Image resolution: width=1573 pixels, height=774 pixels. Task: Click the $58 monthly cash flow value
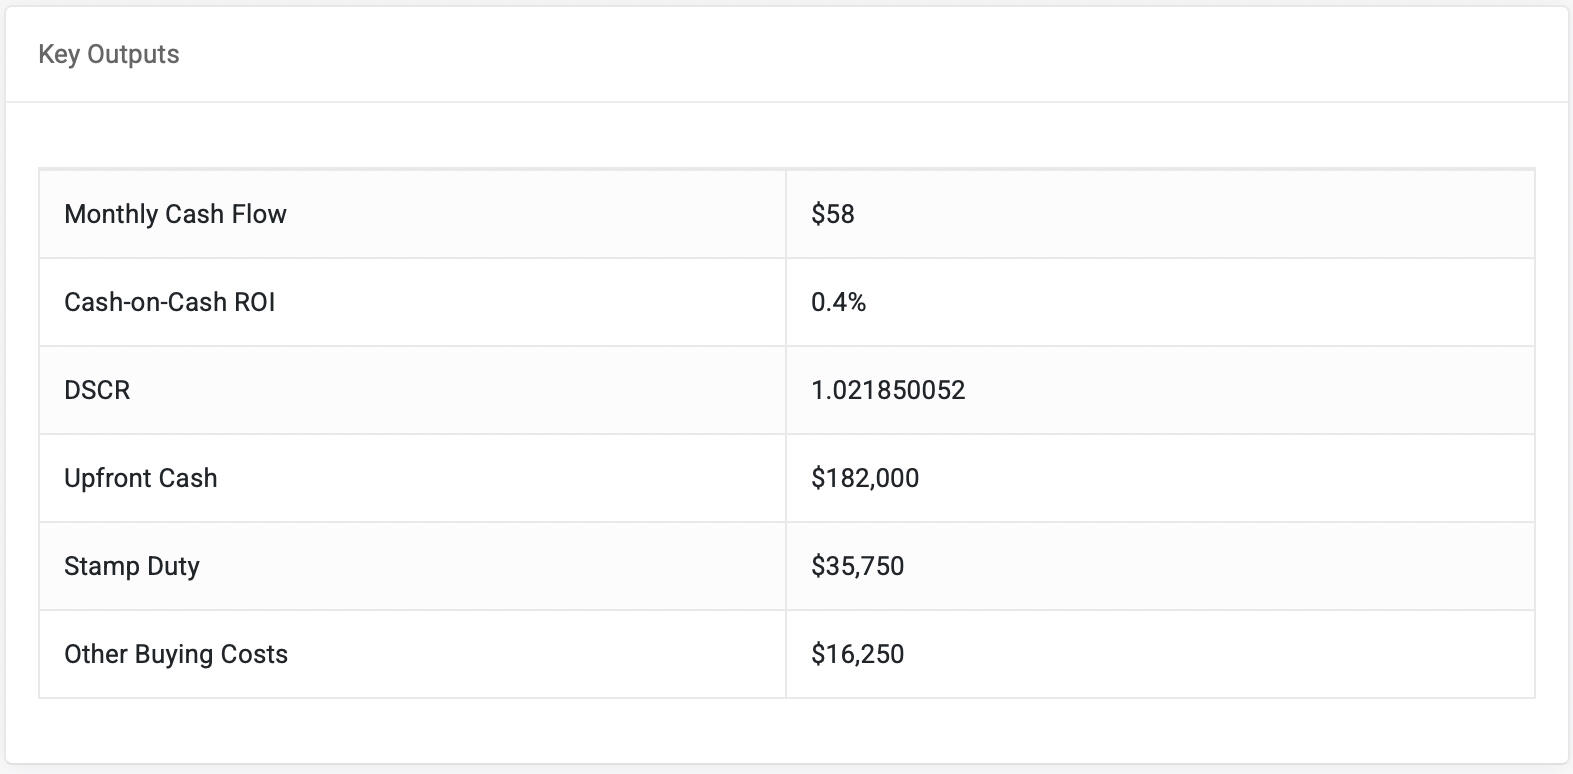pyautogui.click(x=833, y=214)
